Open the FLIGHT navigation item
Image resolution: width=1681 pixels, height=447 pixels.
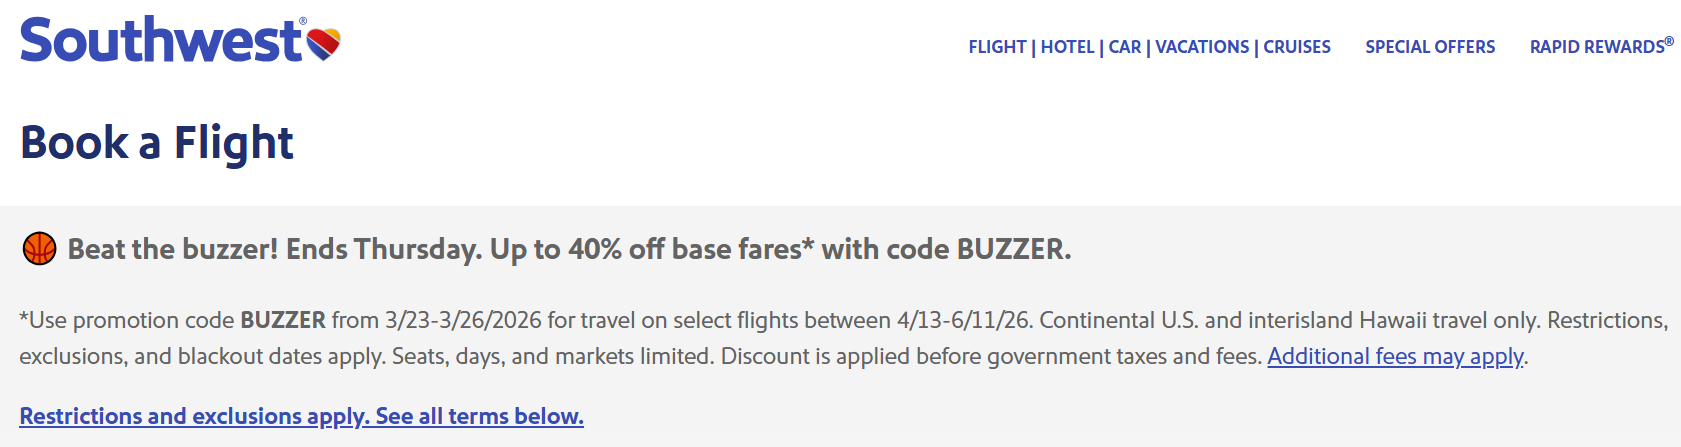click(997, 47)
